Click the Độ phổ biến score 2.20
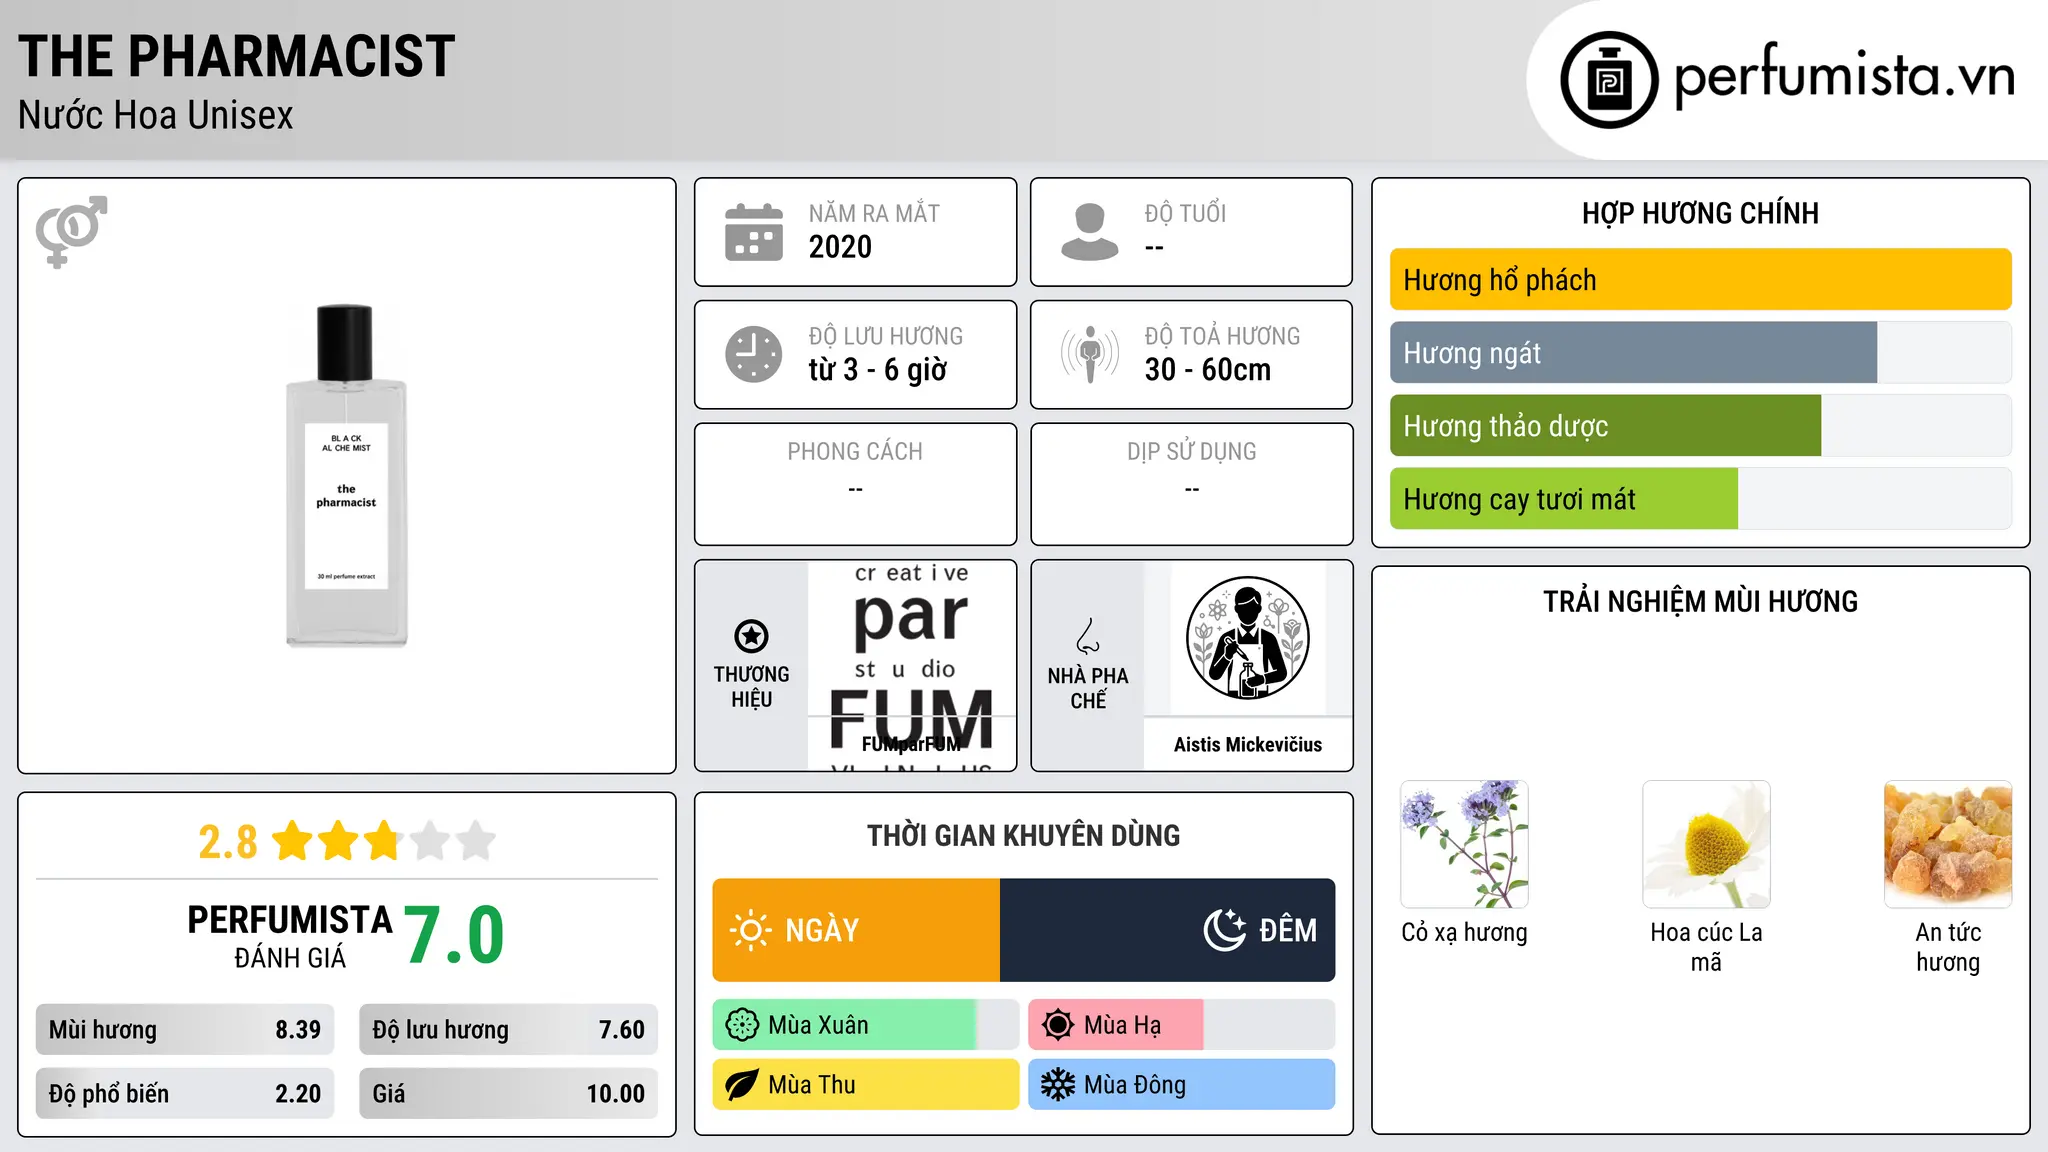 (x=298, y=1094)
